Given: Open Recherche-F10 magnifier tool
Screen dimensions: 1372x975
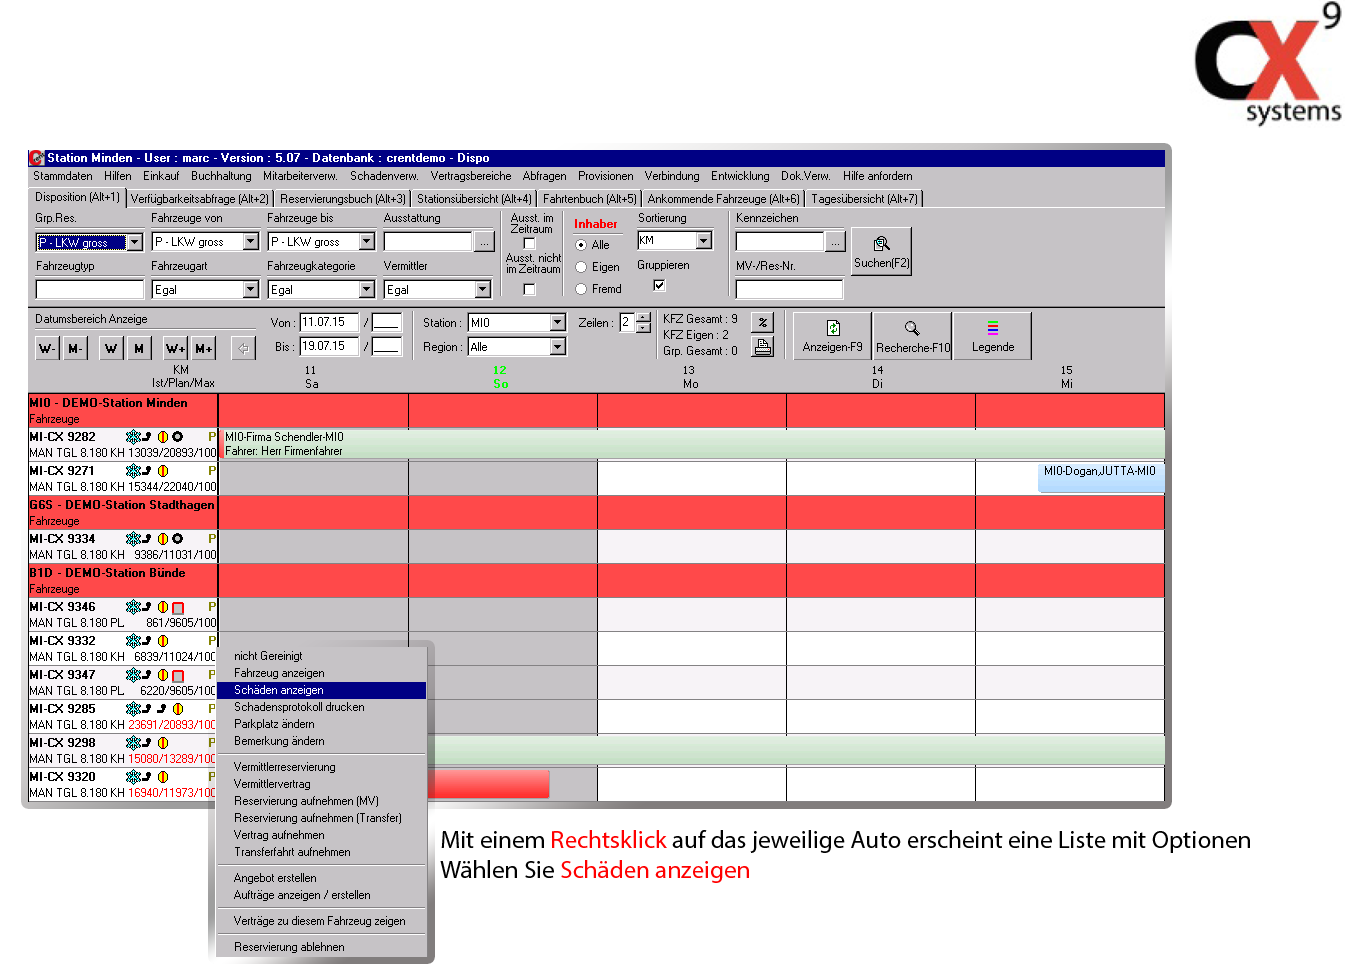Looking at the screenshot, I should click(x=912, y=334).
